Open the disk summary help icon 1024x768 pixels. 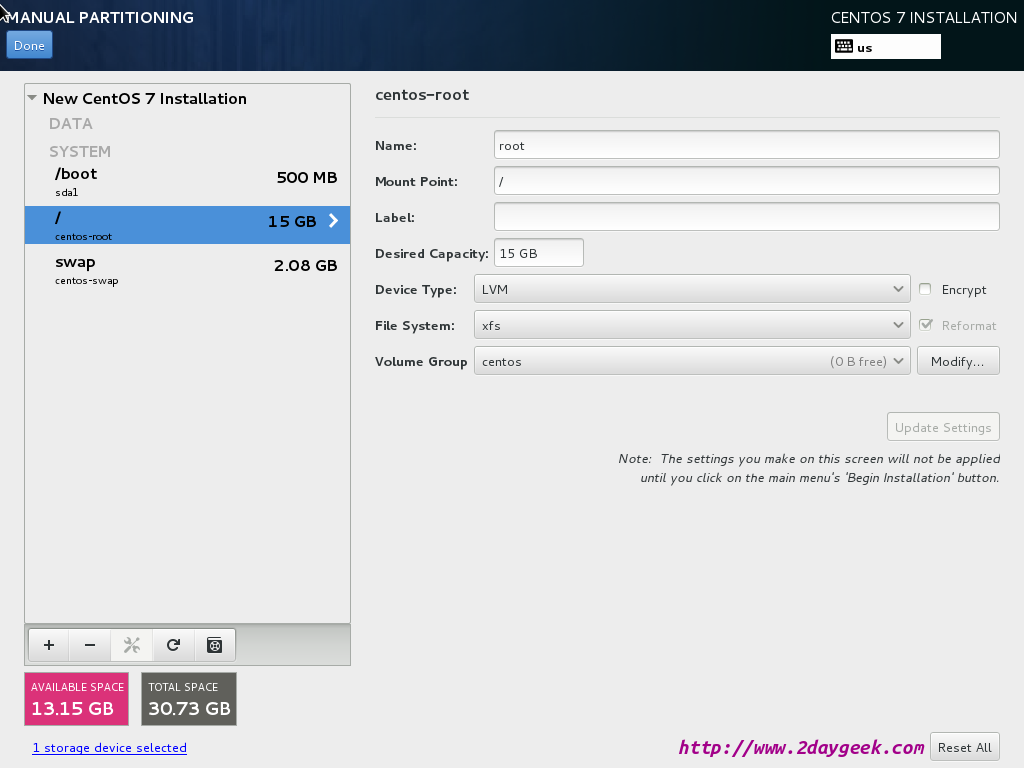coord(214,645)
